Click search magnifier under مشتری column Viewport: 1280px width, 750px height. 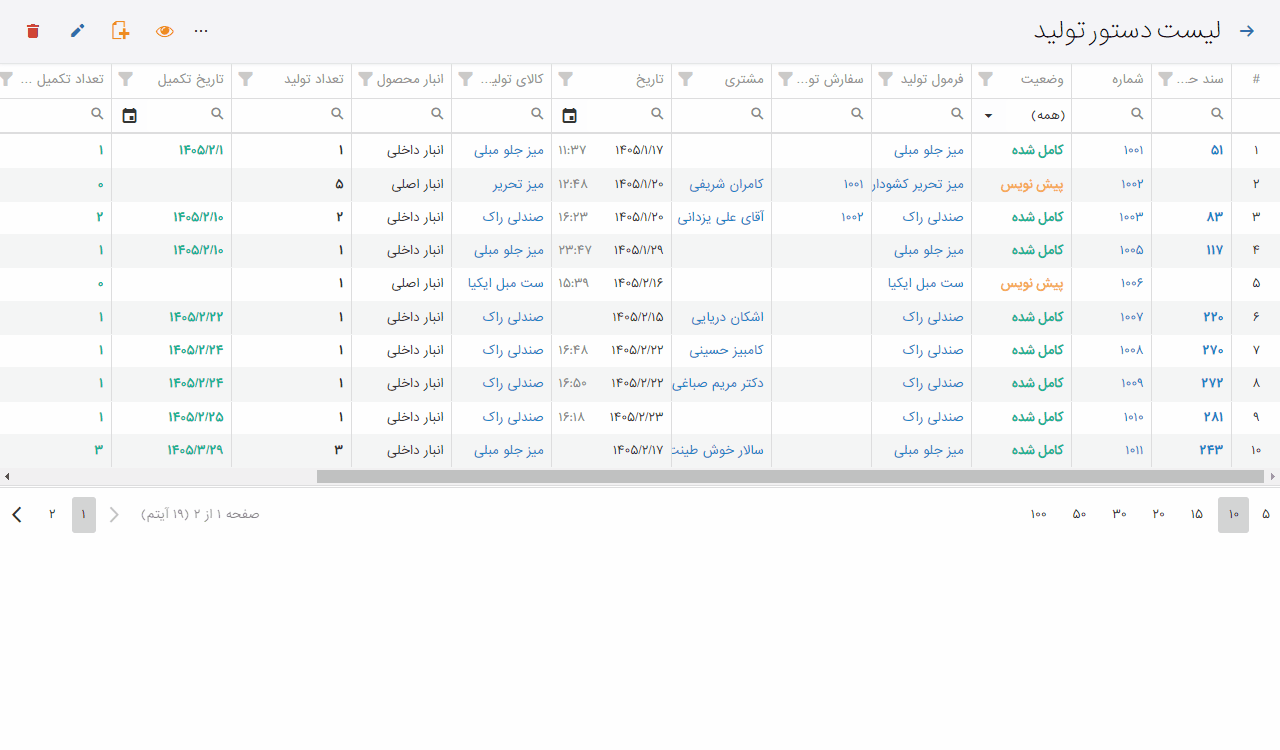757,114
